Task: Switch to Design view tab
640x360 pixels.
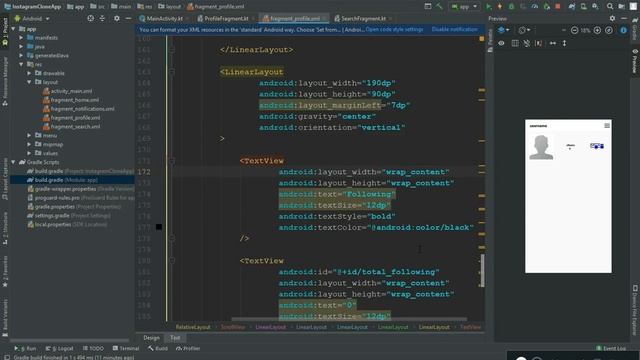Action: [151, 338]
